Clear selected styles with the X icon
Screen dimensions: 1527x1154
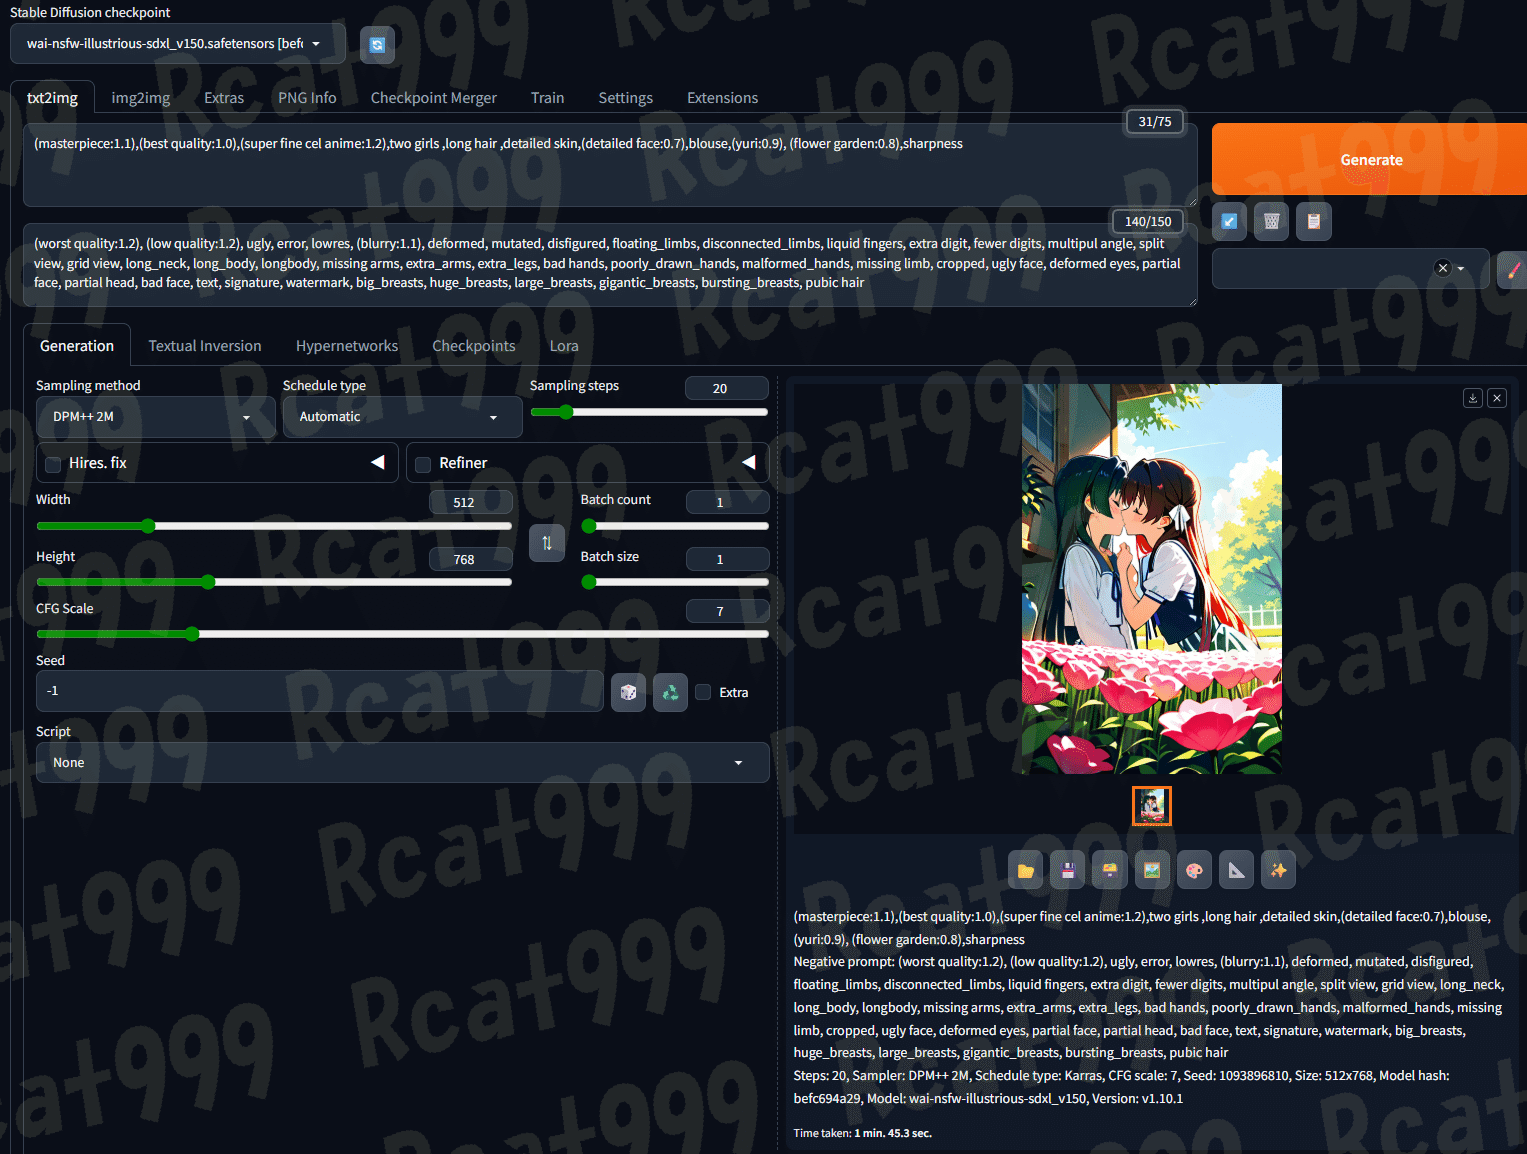pyautogui.click(x=1442, y=268)
